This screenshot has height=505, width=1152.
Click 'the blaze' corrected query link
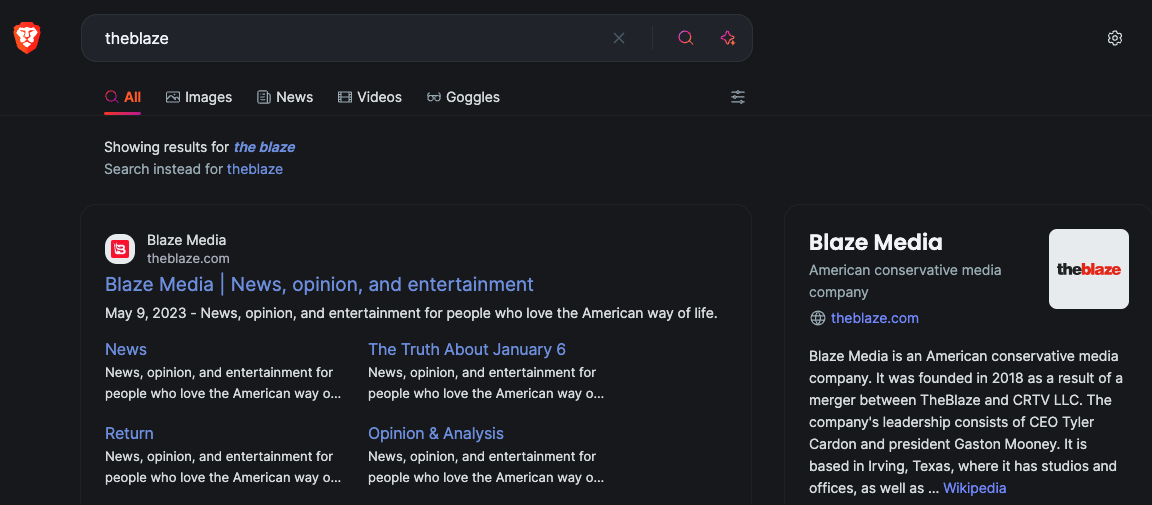(264, 147)
